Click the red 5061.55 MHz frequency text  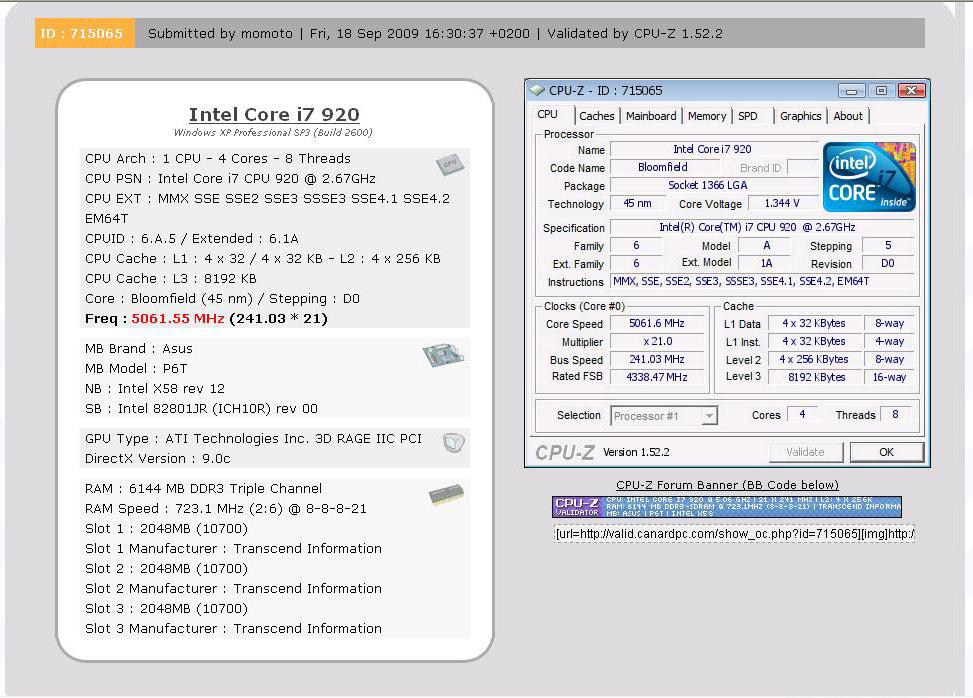click(x=177, y=319)
